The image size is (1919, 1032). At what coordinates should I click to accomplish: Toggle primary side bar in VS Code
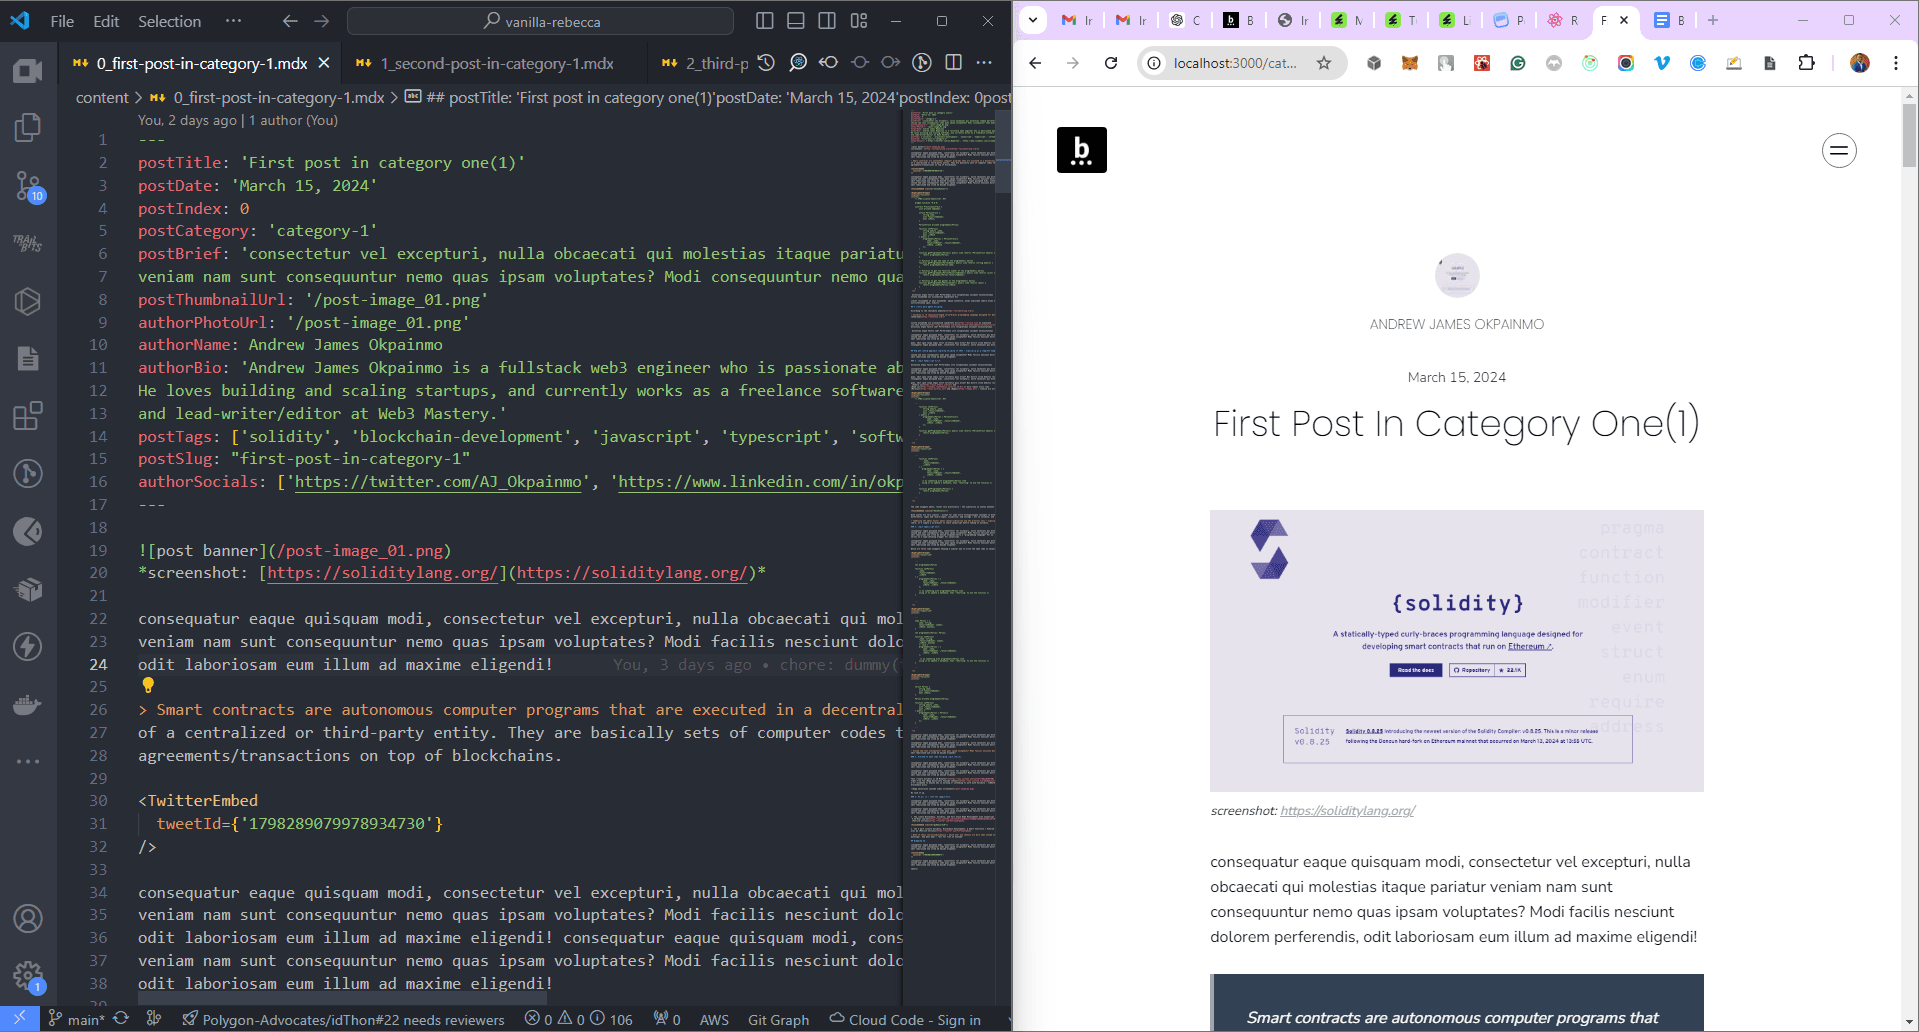point(765,21)
